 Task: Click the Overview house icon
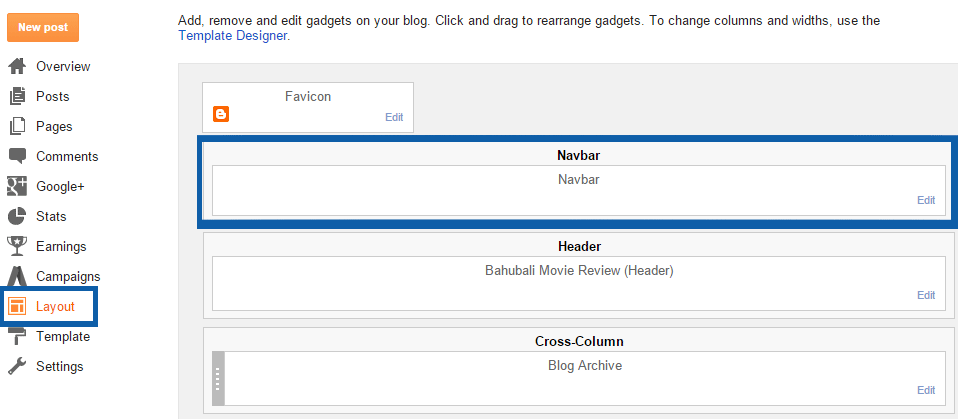[17, 66]
